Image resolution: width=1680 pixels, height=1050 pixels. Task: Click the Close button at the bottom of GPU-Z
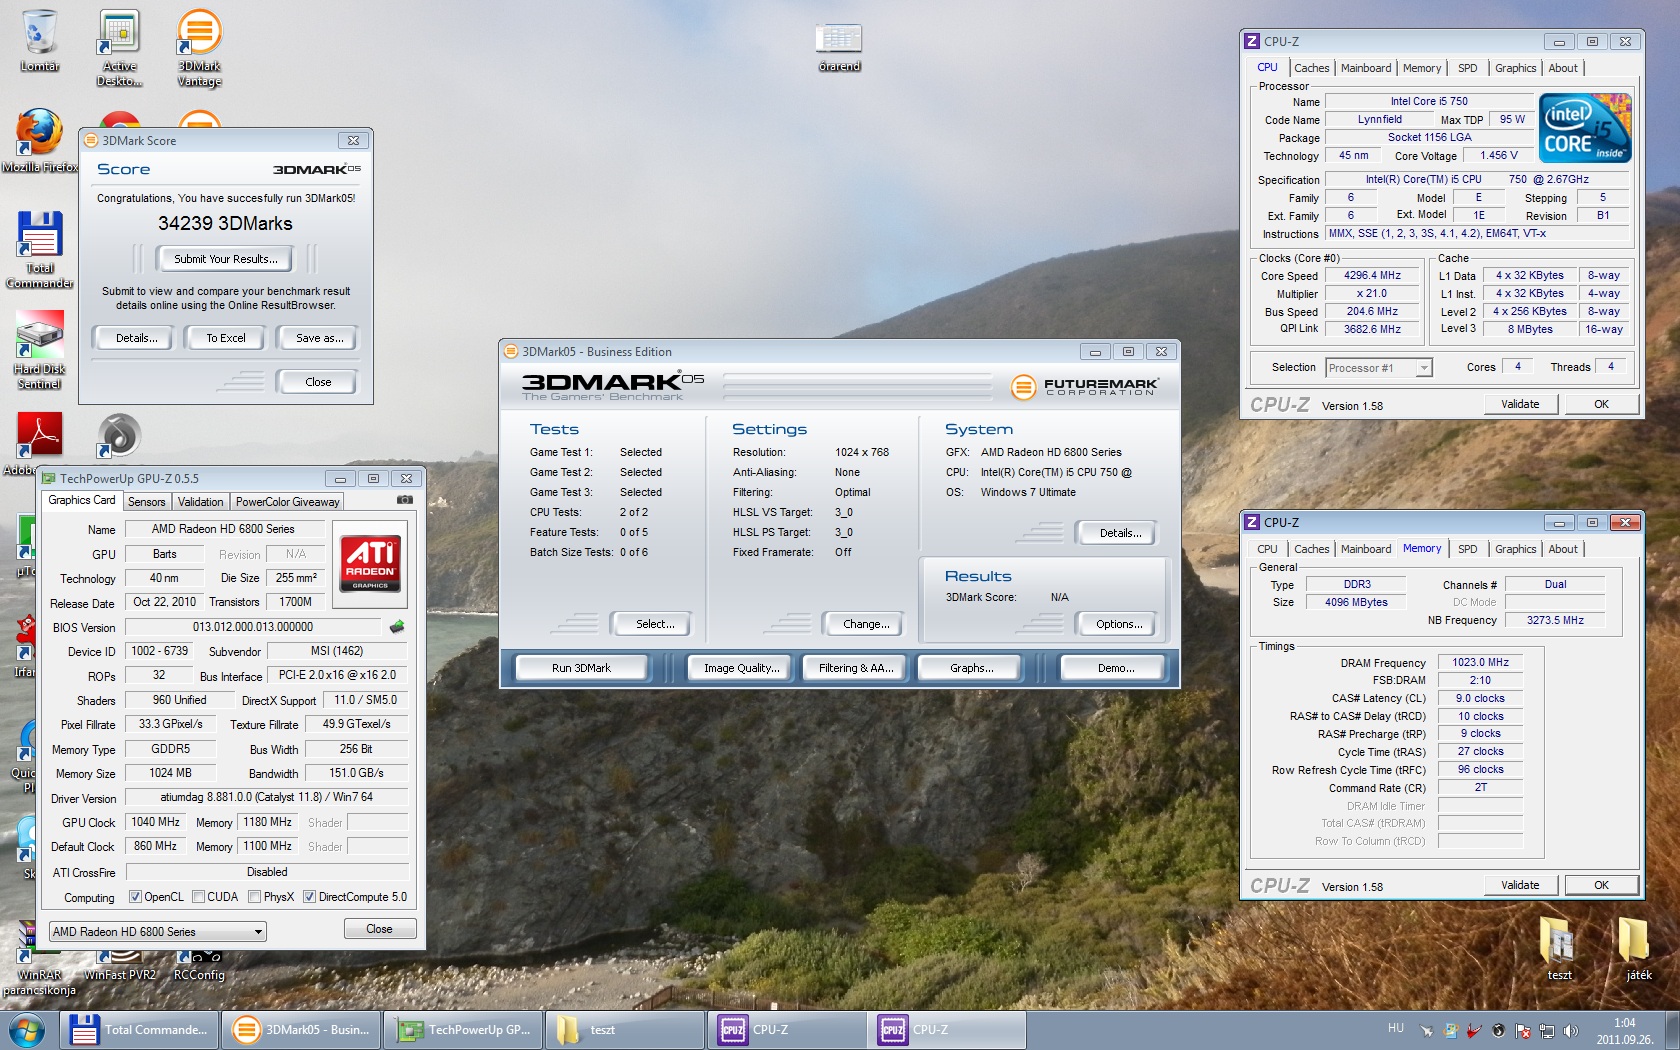[379, 929]
